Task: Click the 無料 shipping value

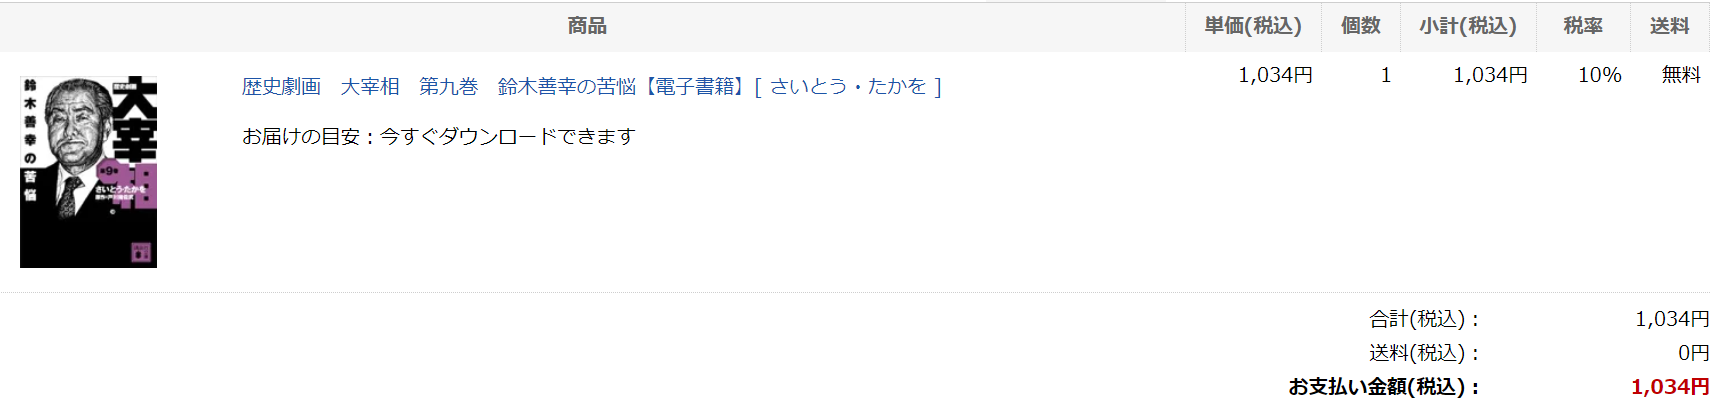Action: (x=1681, y=75)
